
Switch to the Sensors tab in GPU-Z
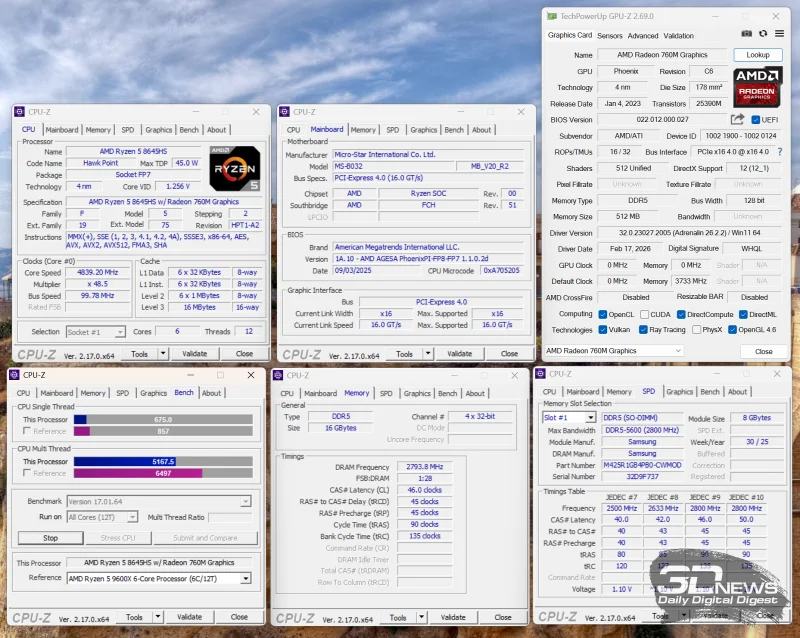(609, 36)
